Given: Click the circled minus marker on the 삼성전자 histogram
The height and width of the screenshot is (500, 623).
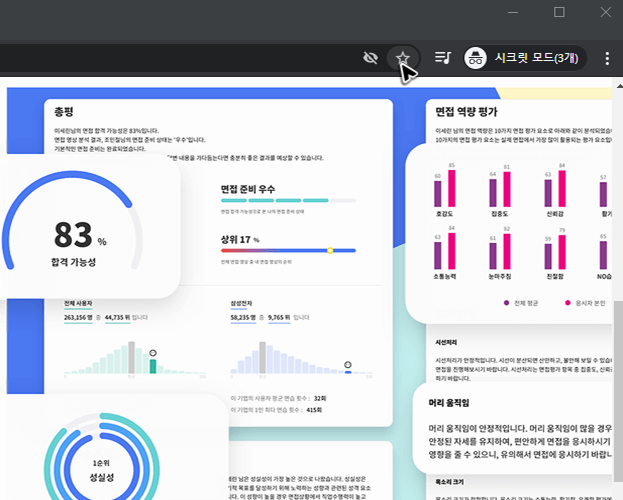Looking at the screenshot, I should (348, 364).
